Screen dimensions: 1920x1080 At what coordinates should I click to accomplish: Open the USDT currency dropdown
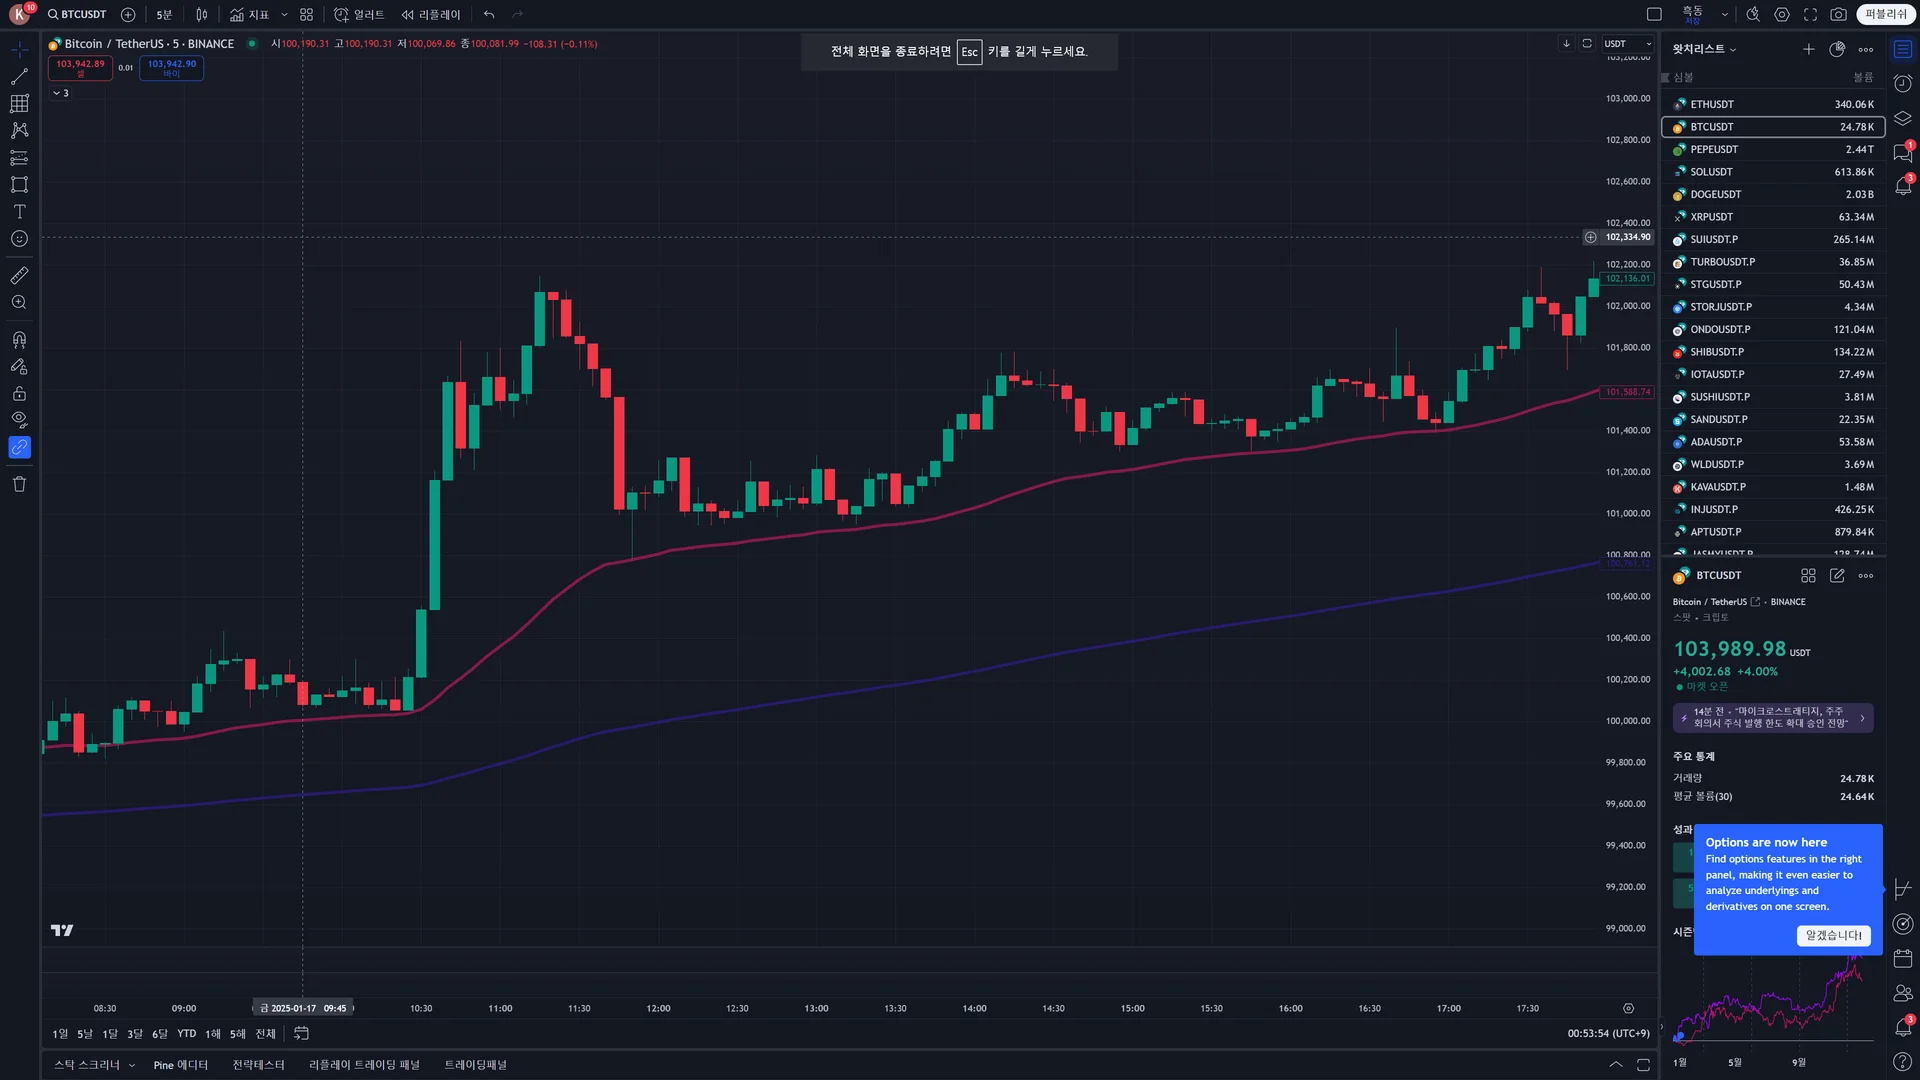(1627, 44)
